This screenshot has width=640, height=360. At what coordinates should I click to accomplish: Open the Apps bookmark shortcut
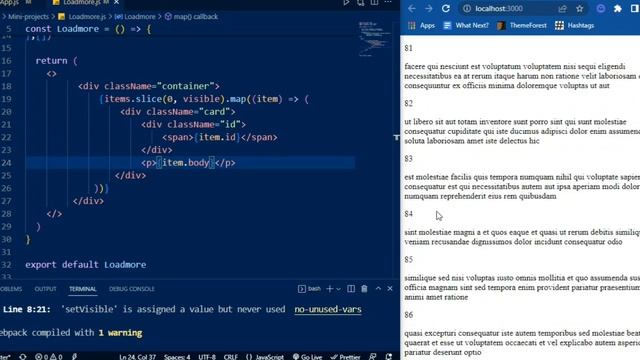422,25
